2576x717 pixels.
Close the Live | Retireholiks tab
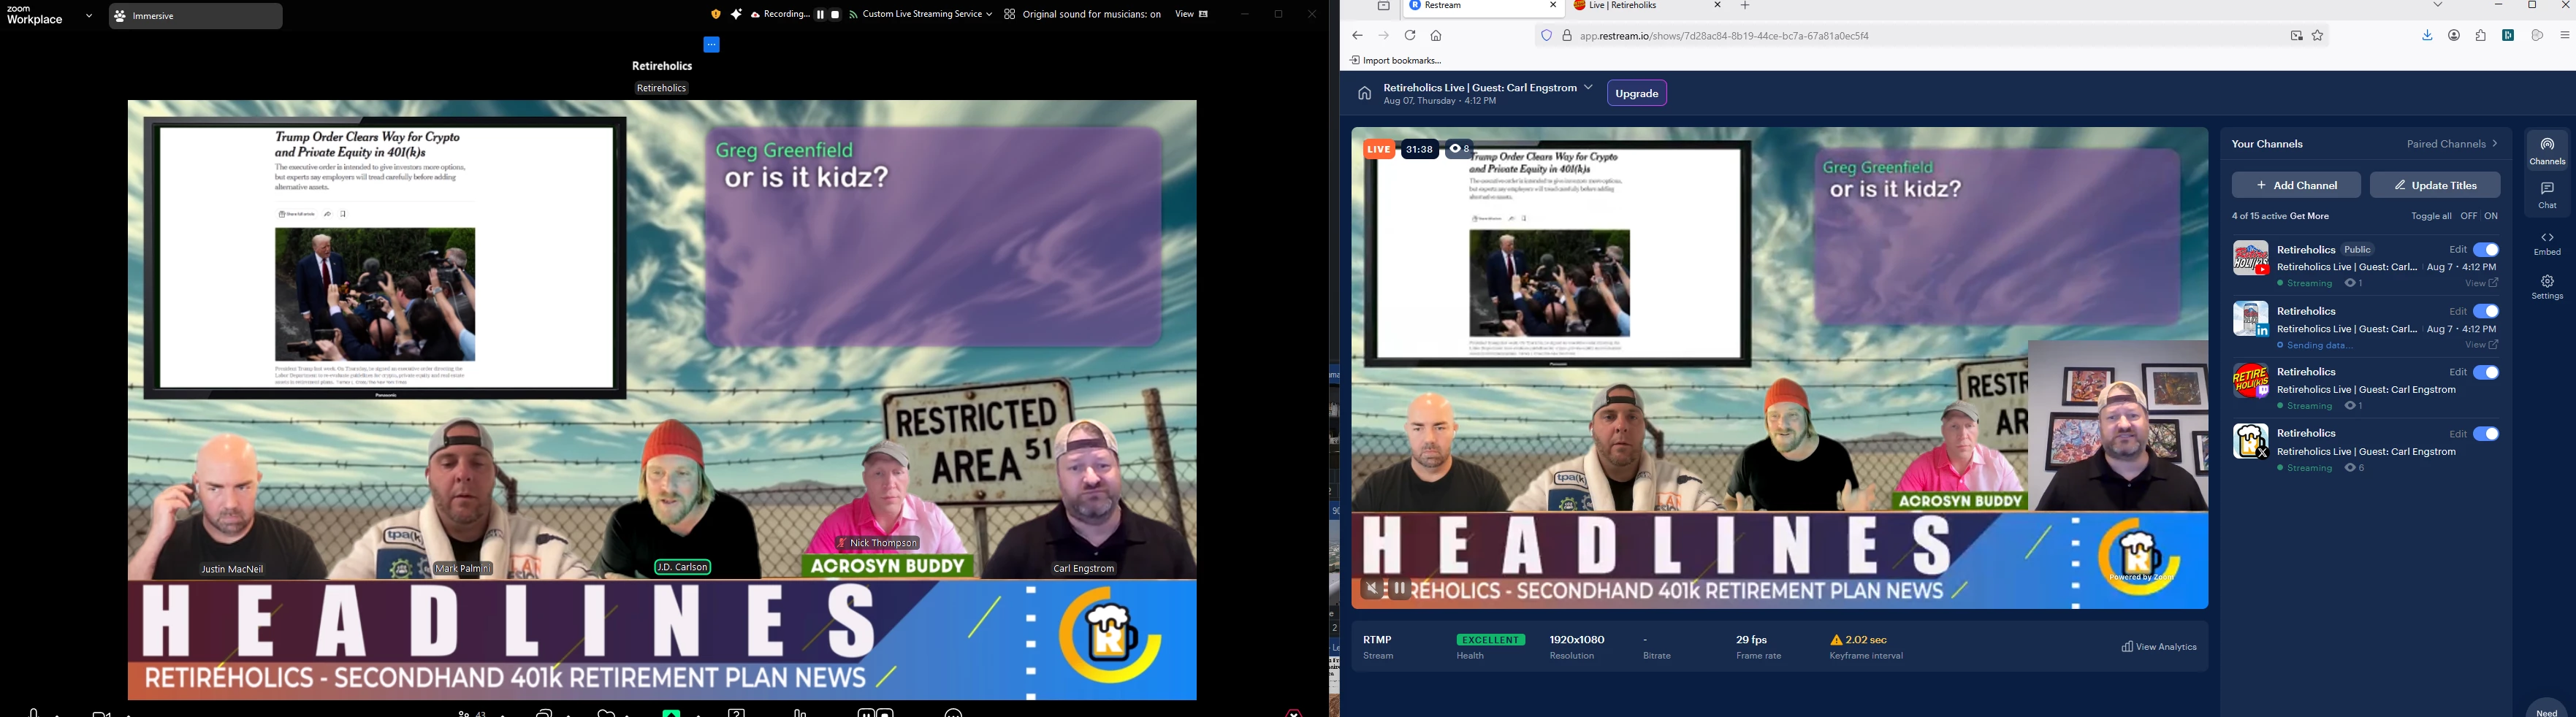[1718, 6]
